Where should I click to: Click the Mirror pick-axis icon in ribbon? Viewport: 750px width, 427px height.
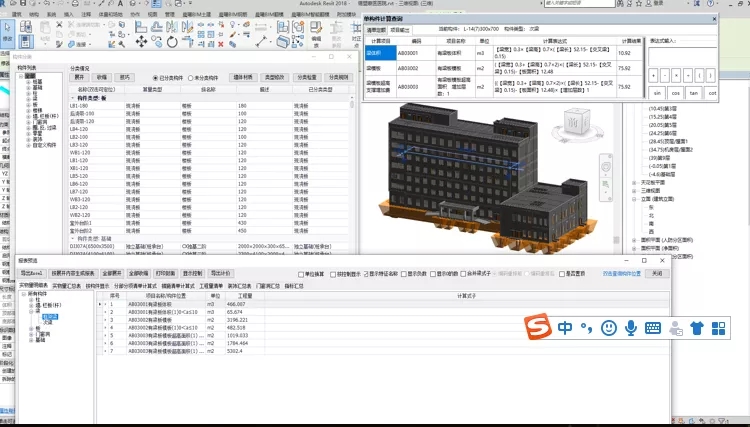(x=172, y=26)
